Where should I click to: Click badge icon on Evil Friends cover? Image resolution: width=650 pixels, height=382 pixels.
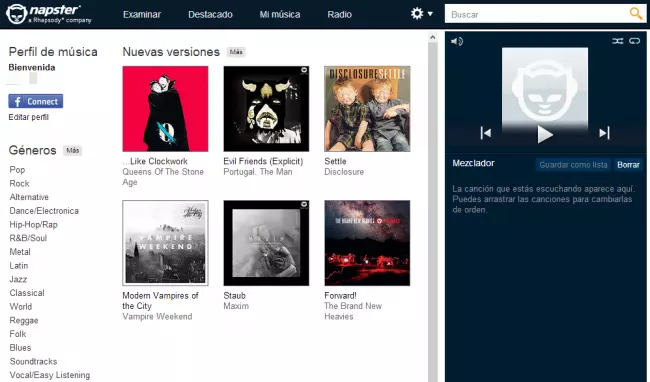click(304, 70)
